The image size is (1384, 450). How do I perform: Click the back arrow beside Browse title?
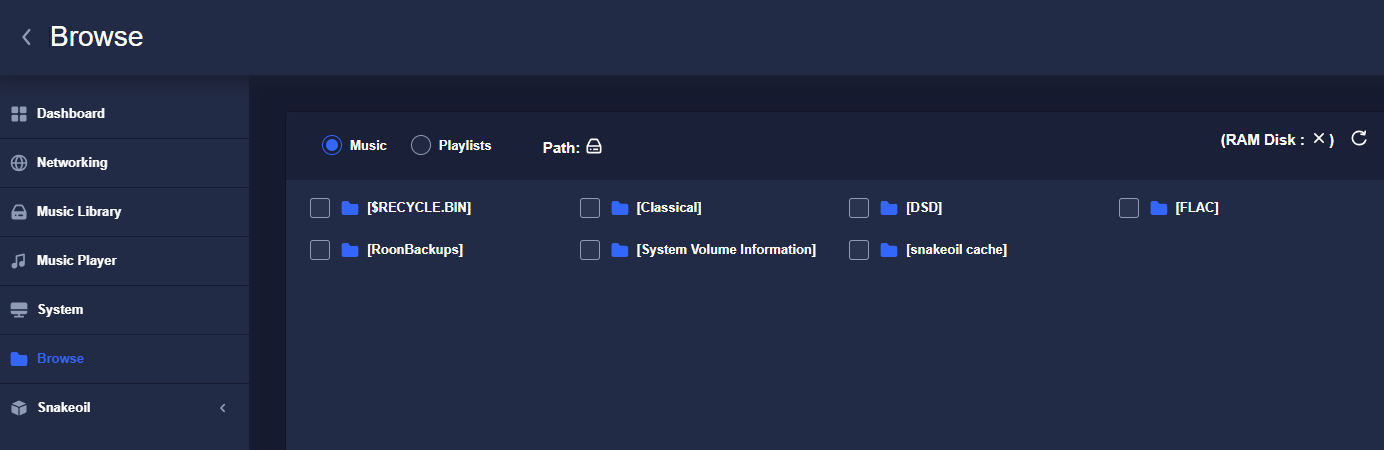coord(27,37)
